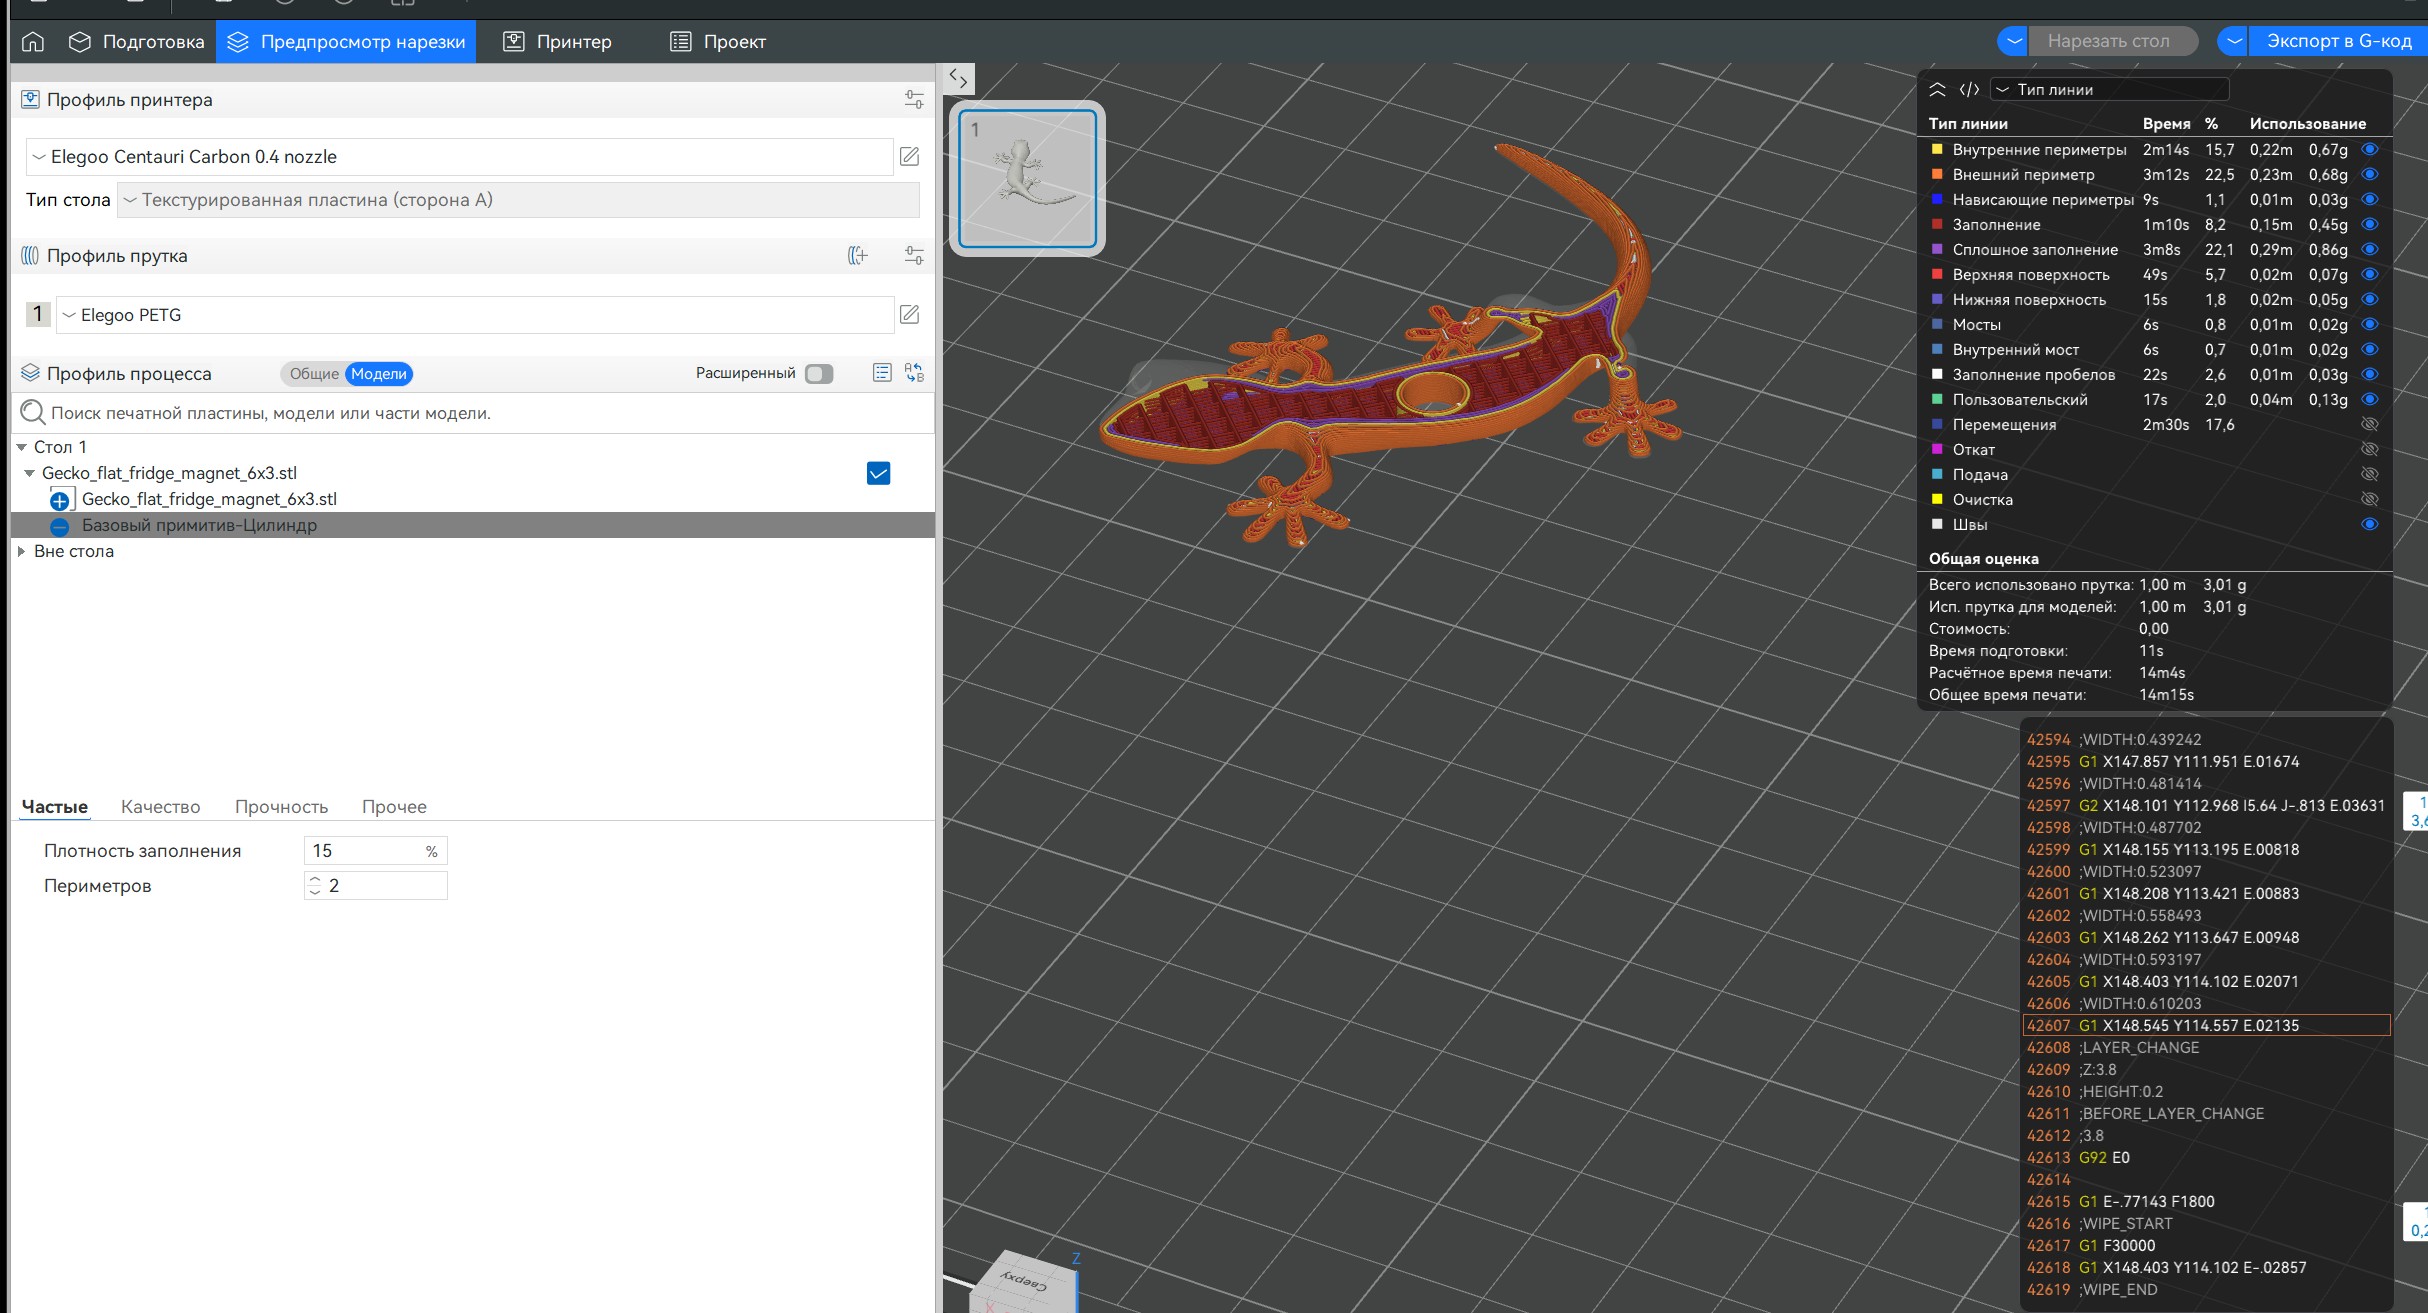The image size is (2428, 1313).
Task: Edit the Elegoo Centauri Carbon printer preset
Action: pyautogui.click(x=909, y=156)
